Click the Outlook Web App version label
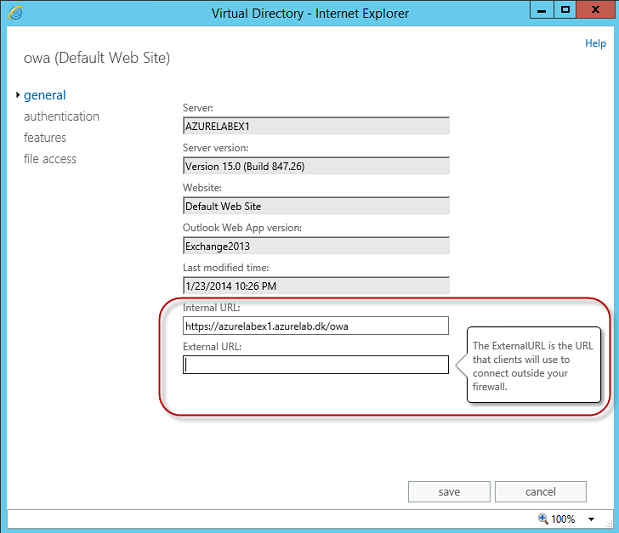619x533 pixels. coord(242,228)
